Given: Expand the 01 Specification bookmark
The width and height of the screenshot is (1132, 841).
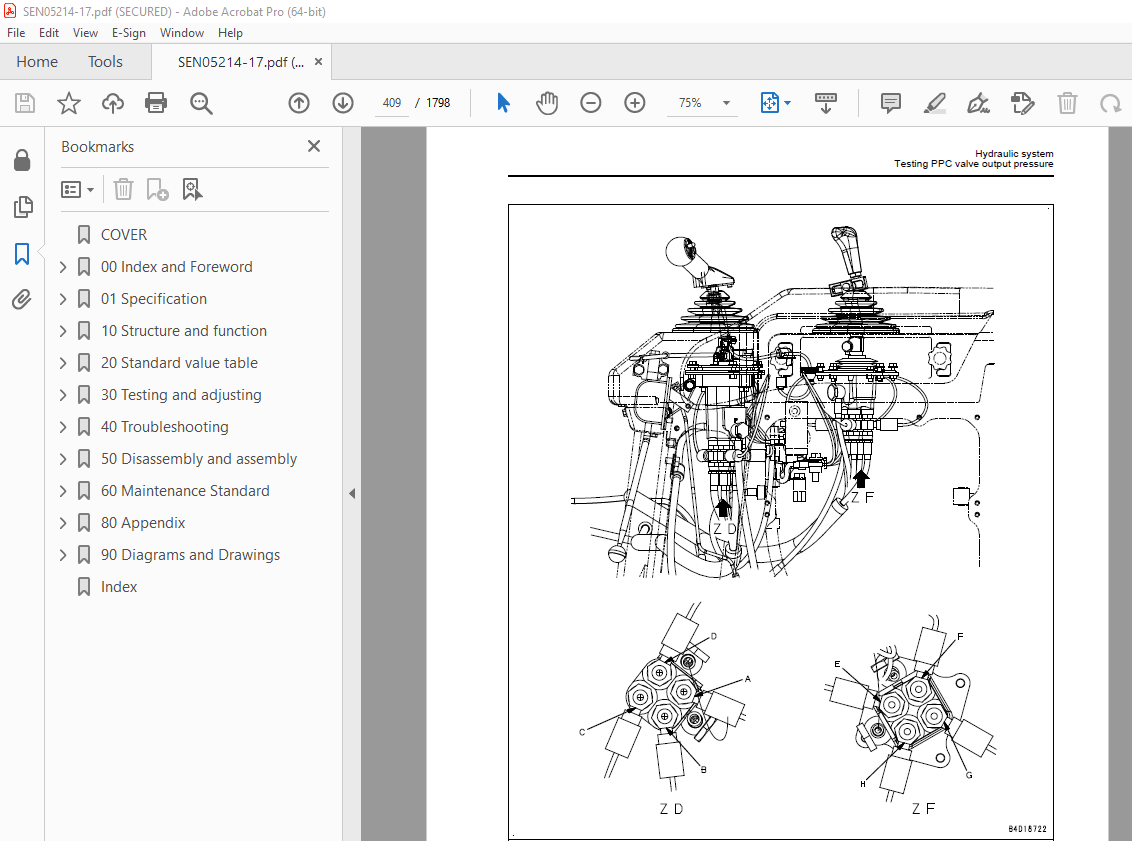Looking at the screenshot, I should (63, 299).
